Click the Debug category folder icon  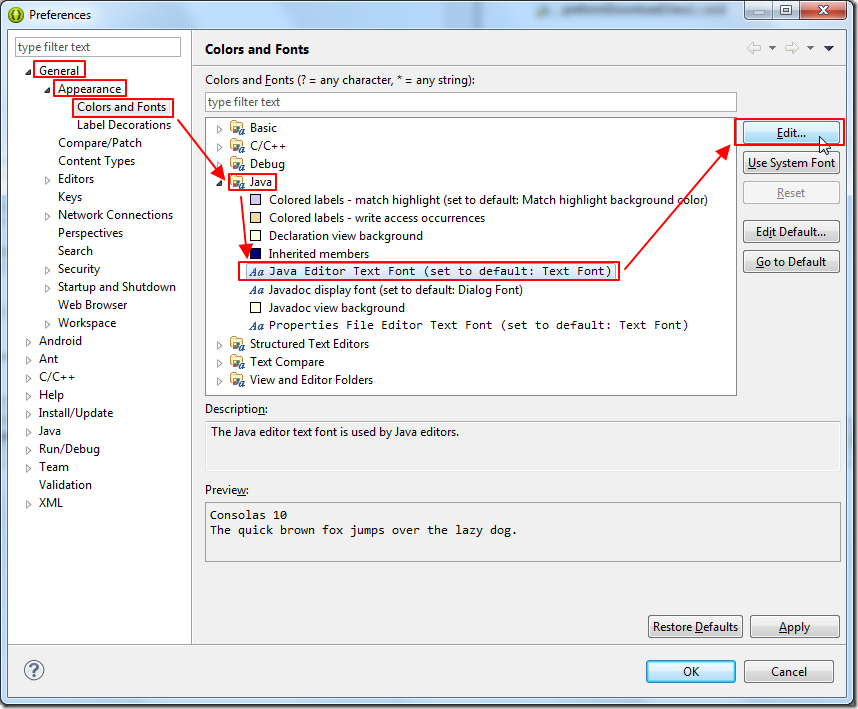pyautogui.click(x=237, y=164)
